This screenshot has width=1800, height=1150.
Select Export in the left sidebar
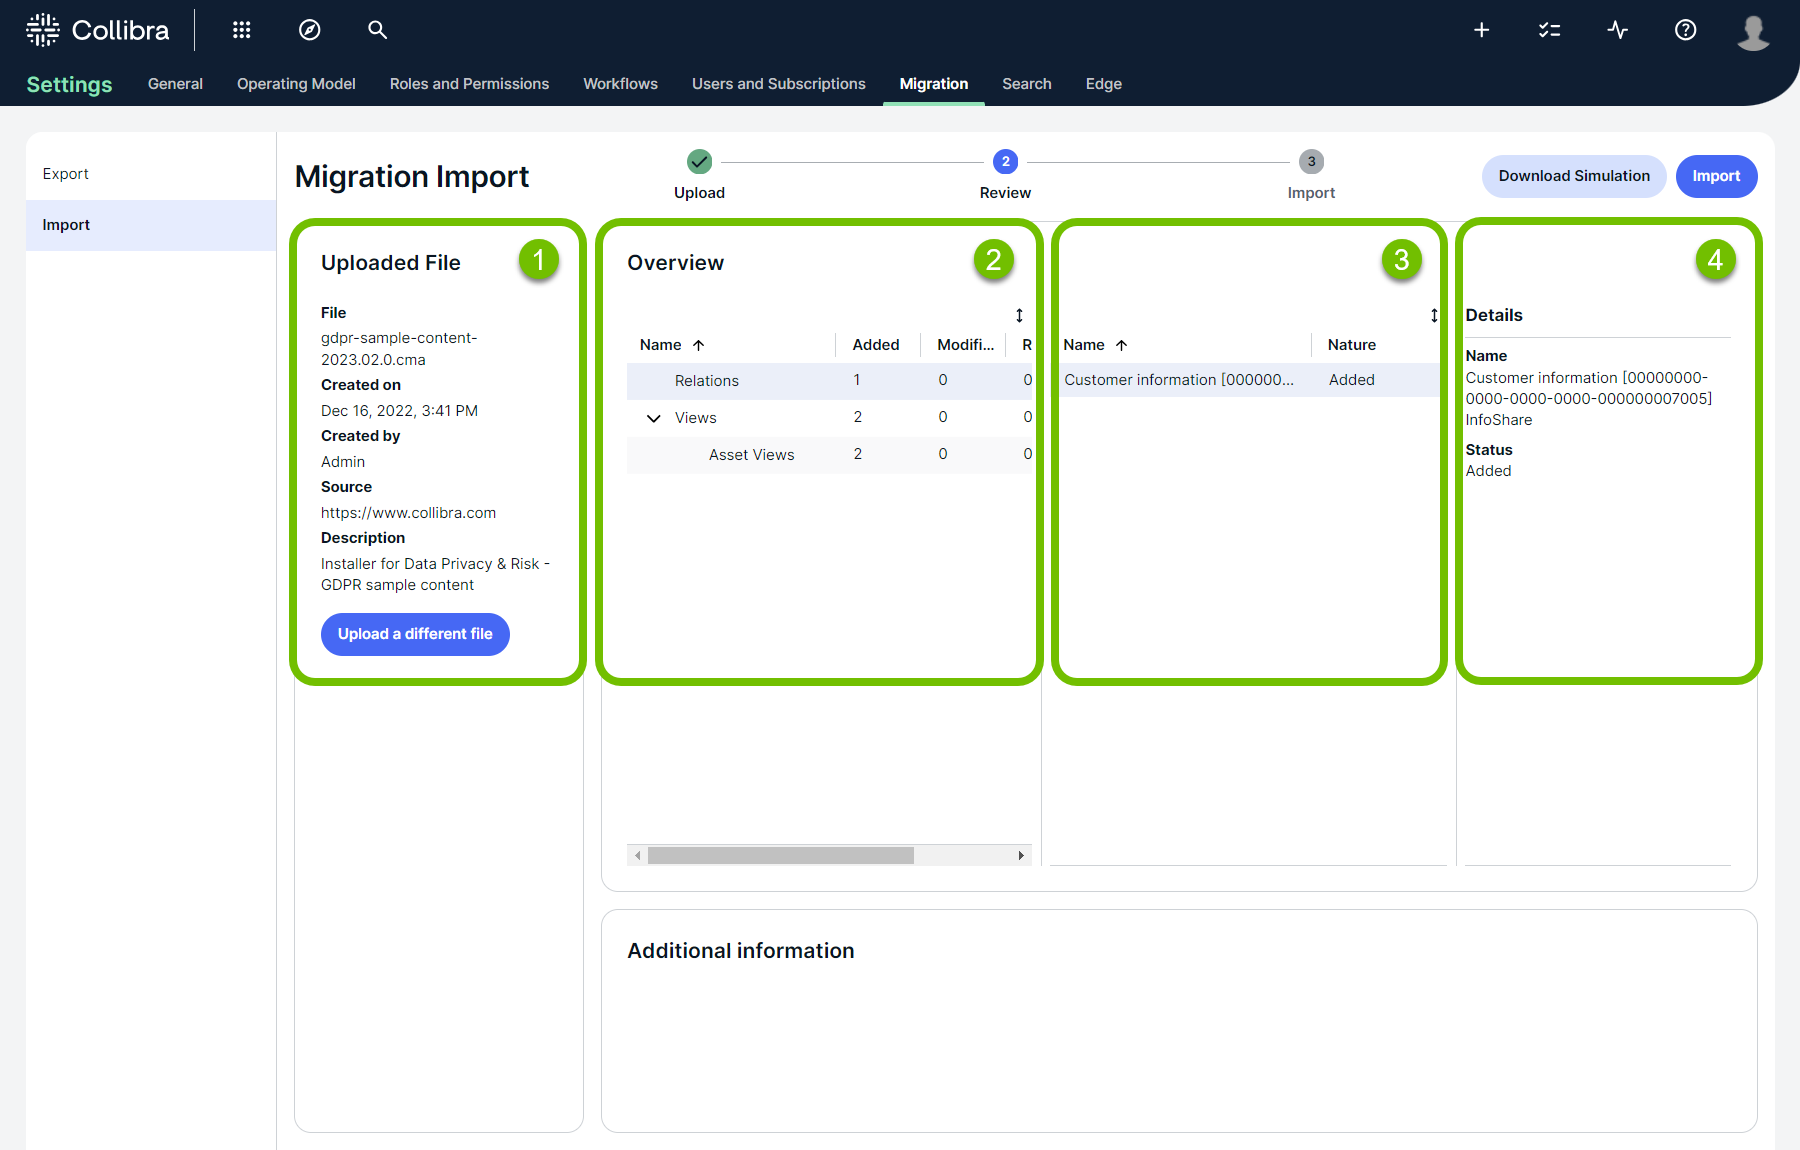click(x=66, y=174)
